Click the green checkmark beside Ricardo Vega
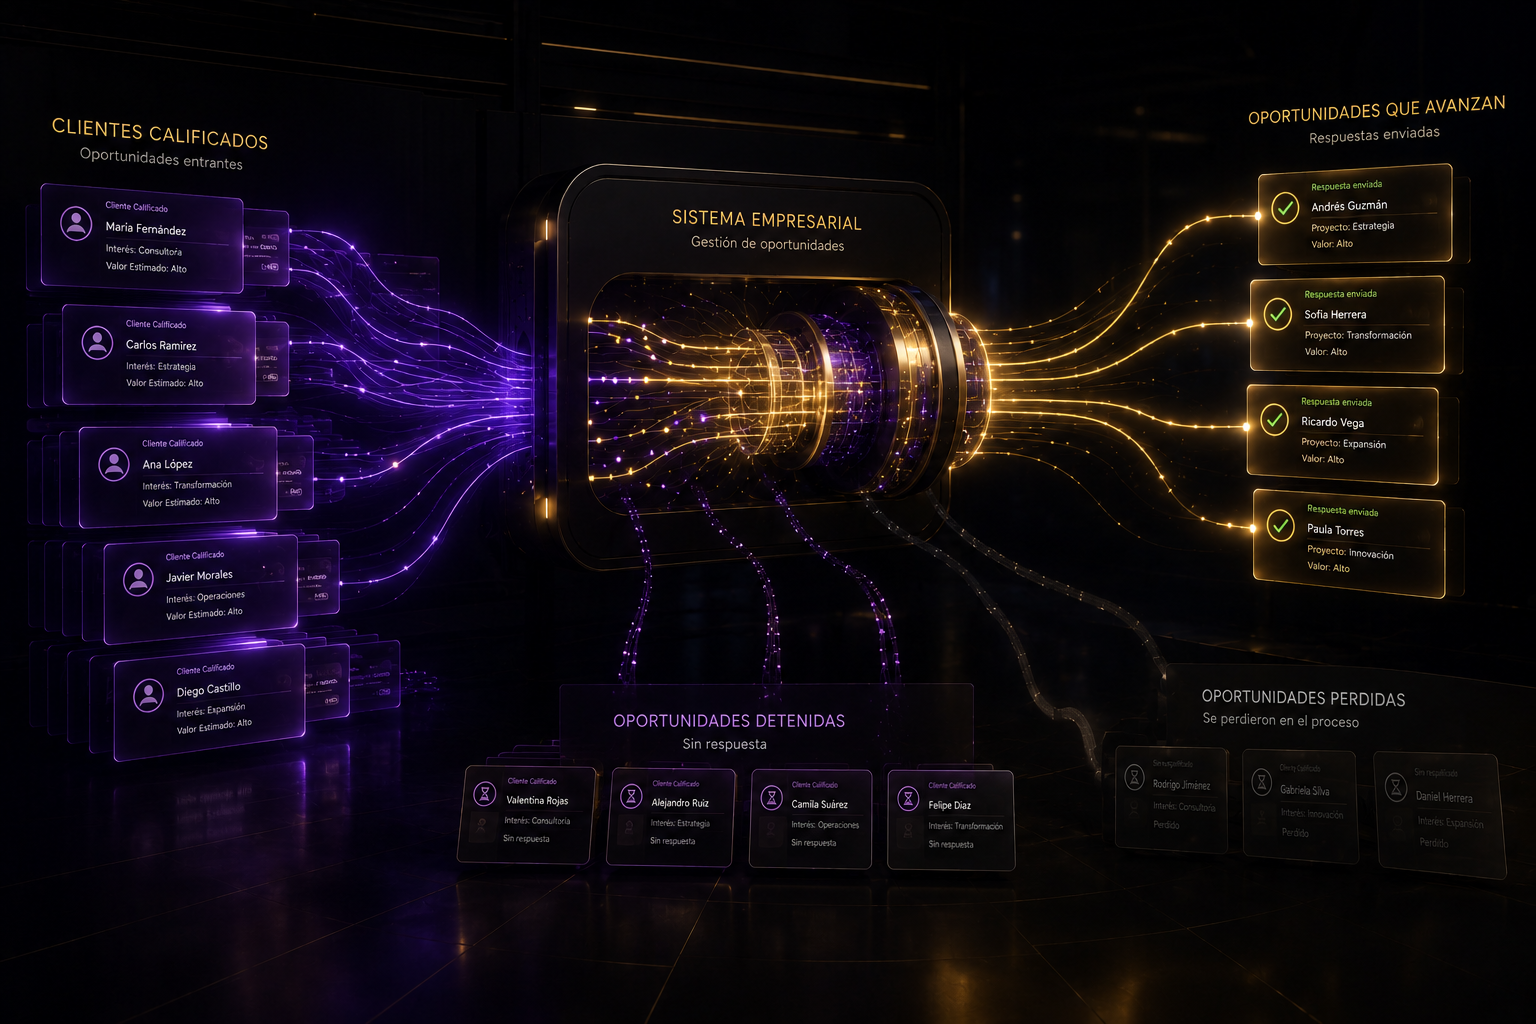The width and height of the screenshot is (1536, 1024). [1274, 420]
